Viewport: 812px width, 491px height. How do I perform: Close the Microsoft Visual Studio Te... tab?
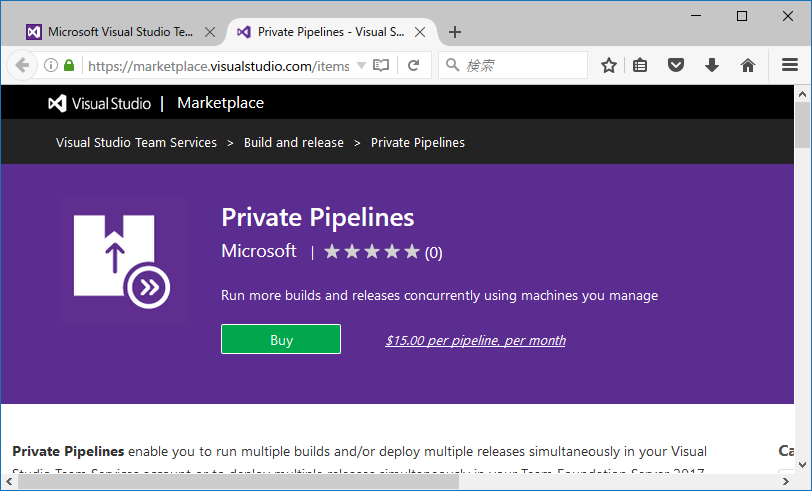click(x=210, y=32)
